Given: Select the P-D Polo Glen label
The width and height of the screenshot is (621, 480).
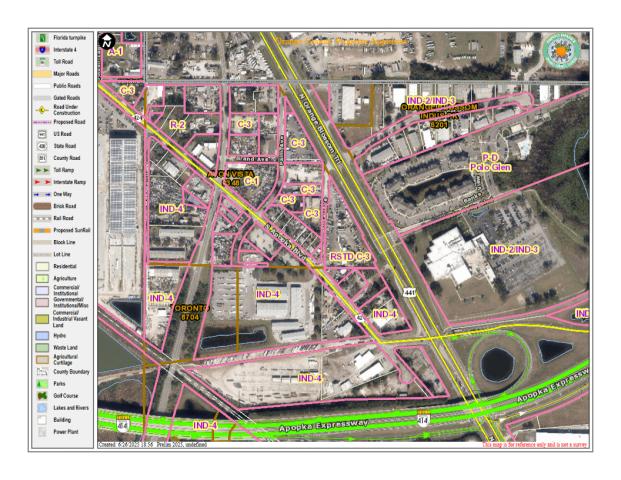Looking at the screenshot, I should pos(490,163).
